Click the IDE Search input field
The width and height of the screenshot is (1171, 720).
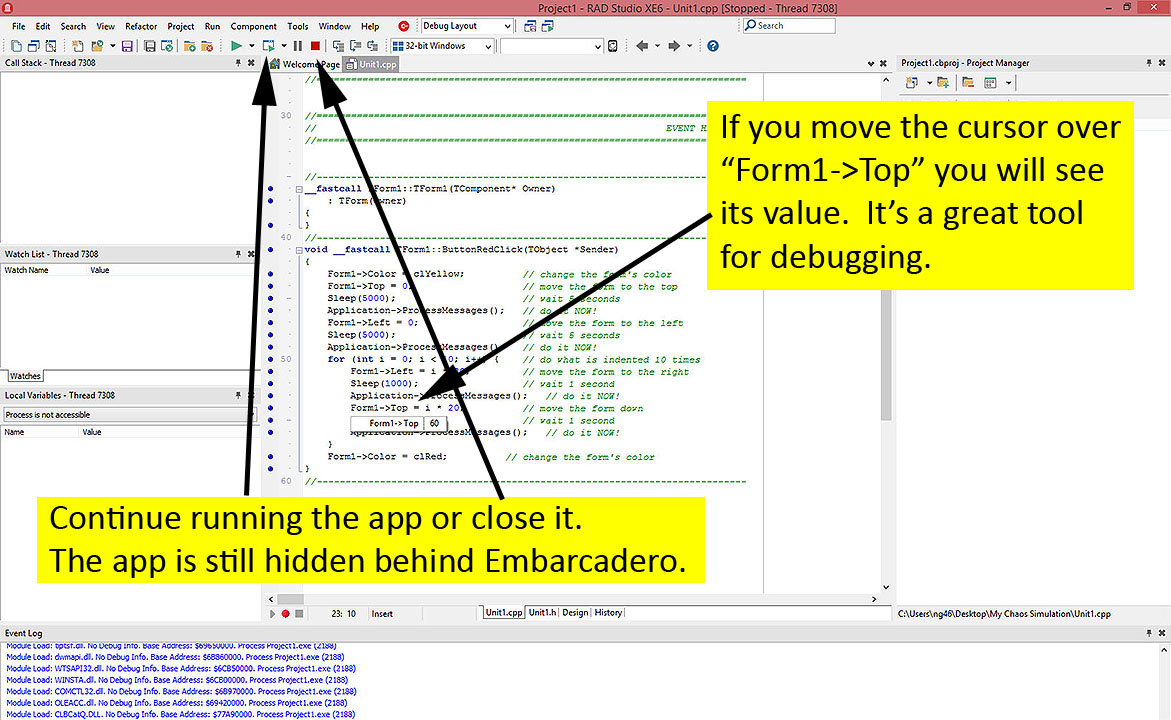pos(789,26)
